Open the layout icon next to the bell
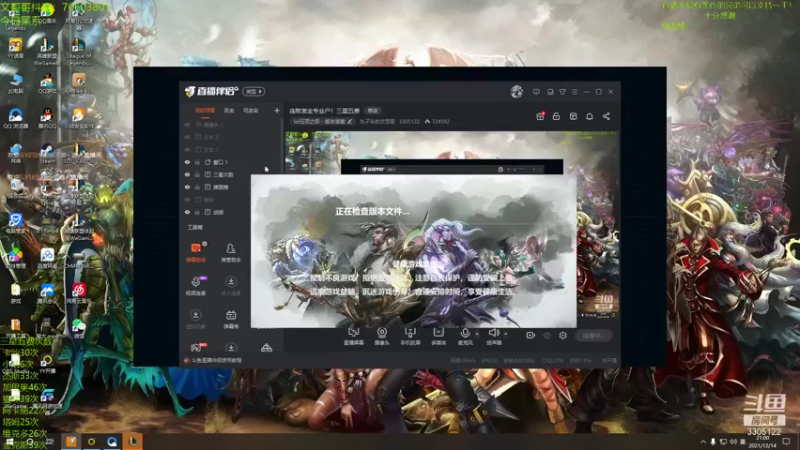800x450 pixels. click(573, 116)
